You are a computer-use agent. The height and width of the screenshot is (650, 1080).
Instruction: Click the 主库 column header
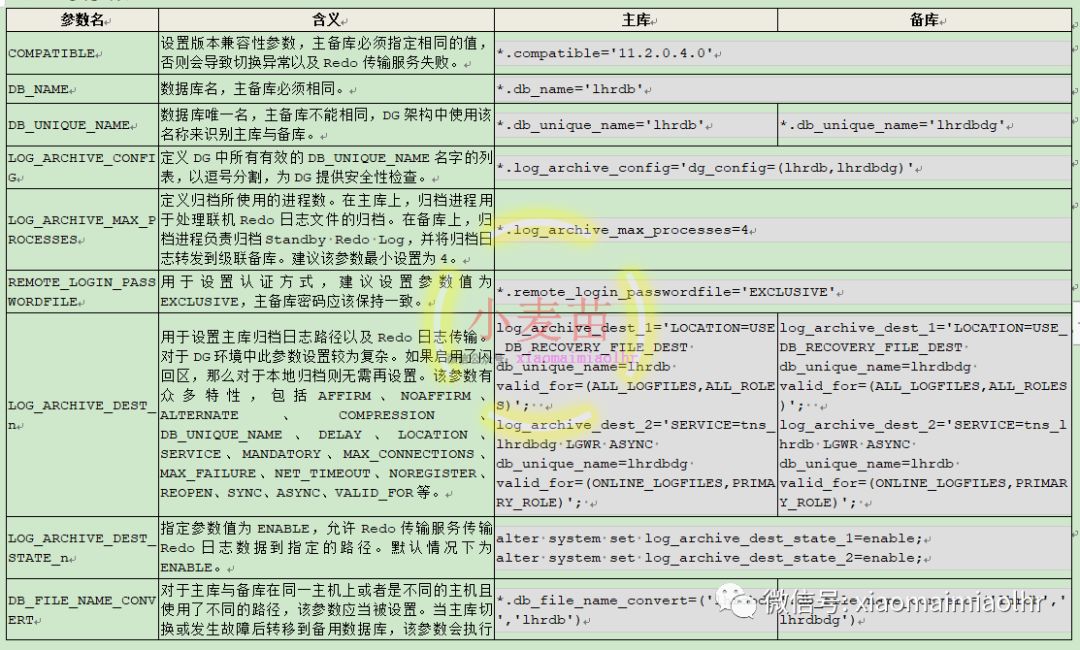pos(636,20)
